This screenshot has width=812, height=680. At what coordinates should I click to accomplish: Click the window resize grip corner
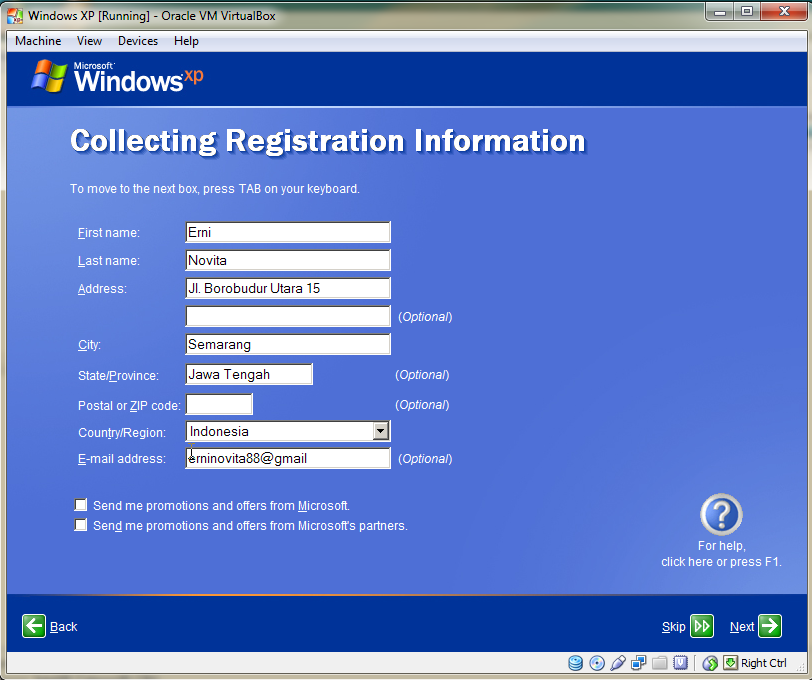click(x=800, y=668)
